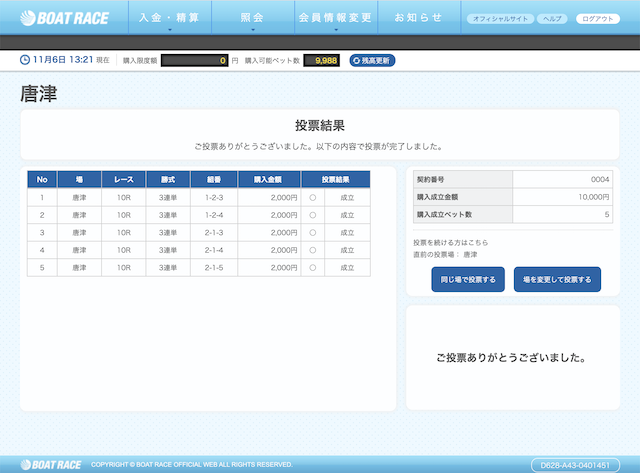Click the result circle for bet 5

[x=312, y=268]
